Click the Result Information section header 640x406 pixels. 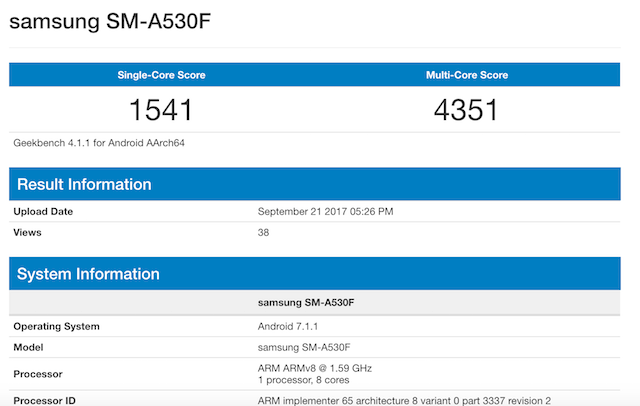[85, 184]
